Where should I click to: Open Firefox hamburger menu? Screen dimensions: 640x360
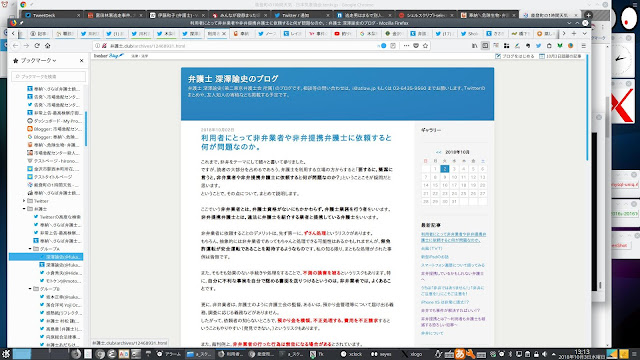(x=583, y=46)
